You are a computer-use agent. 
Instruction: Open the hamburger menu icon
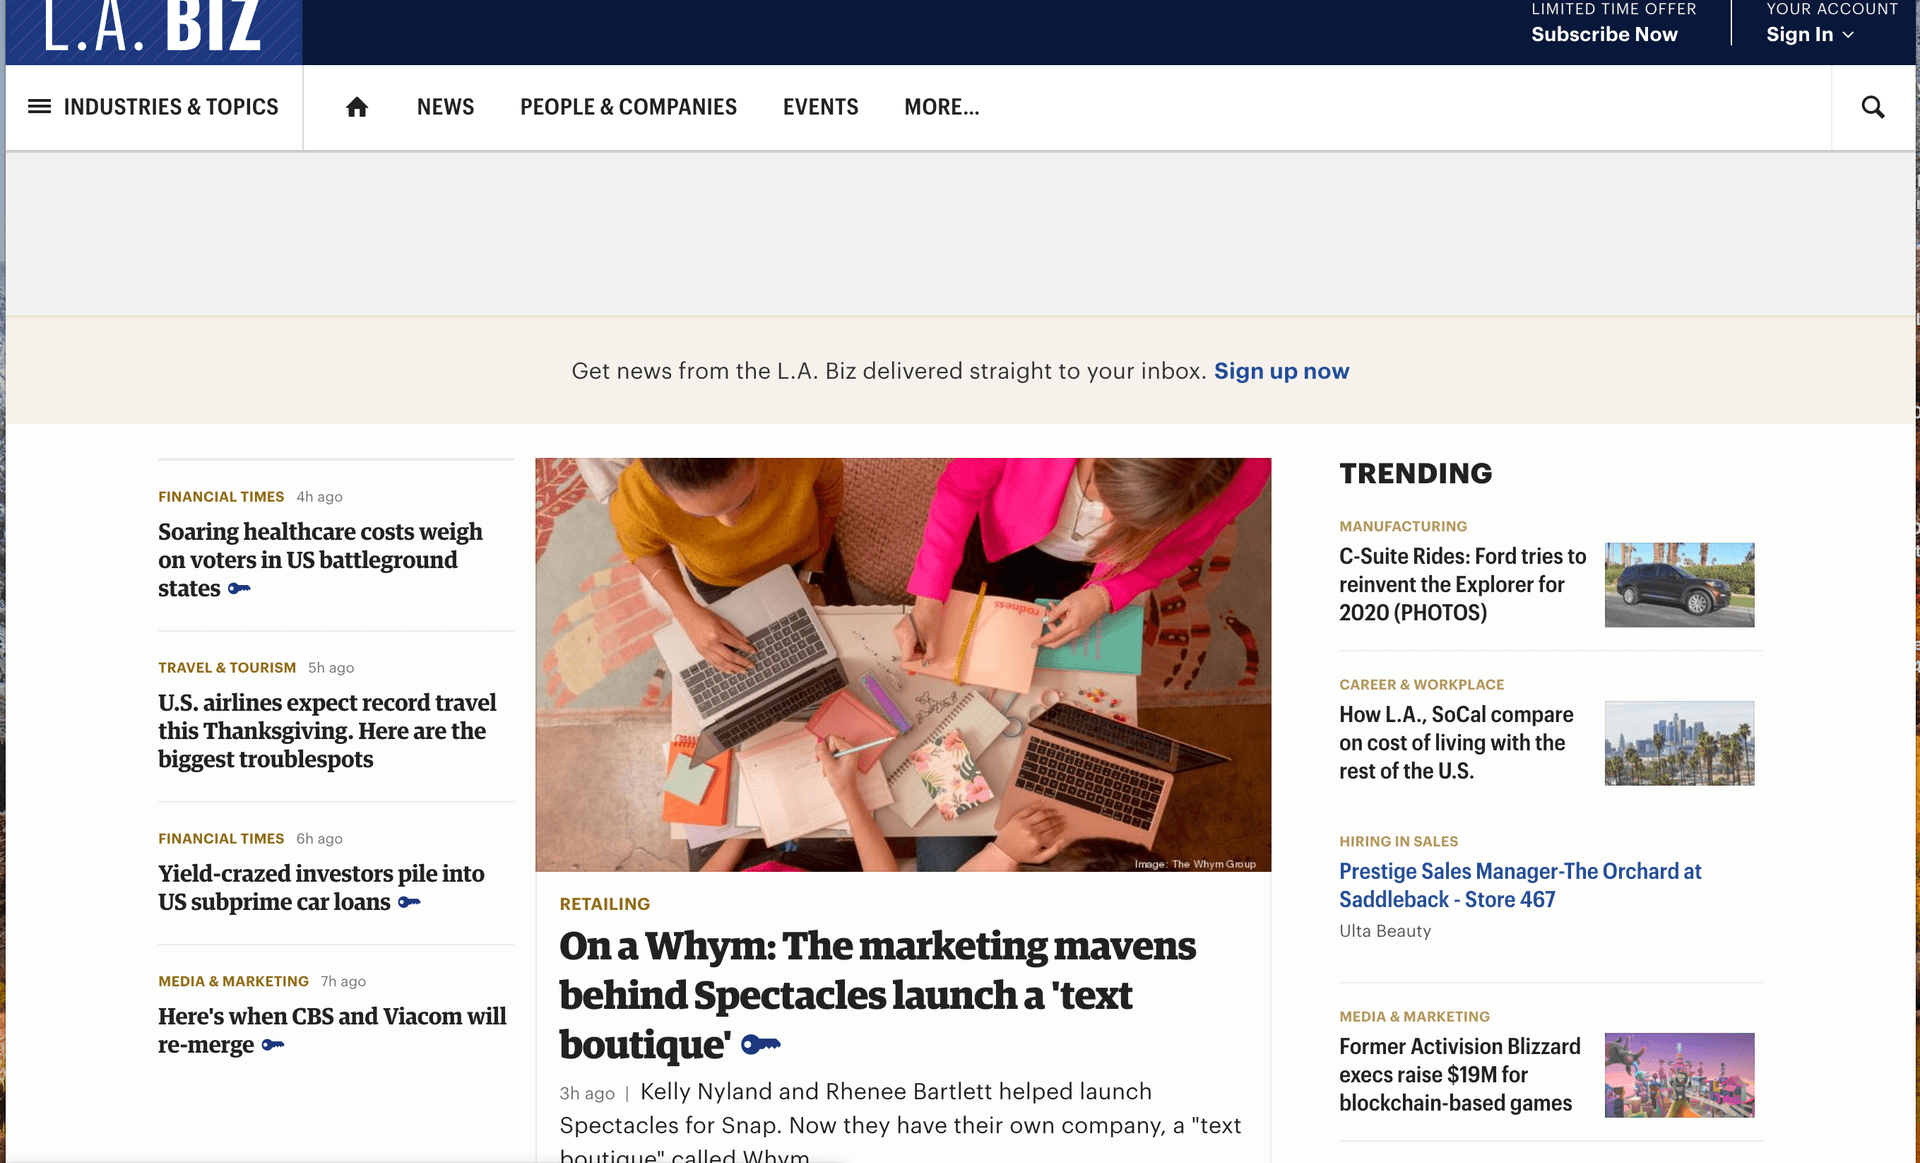tap(39, 107)
